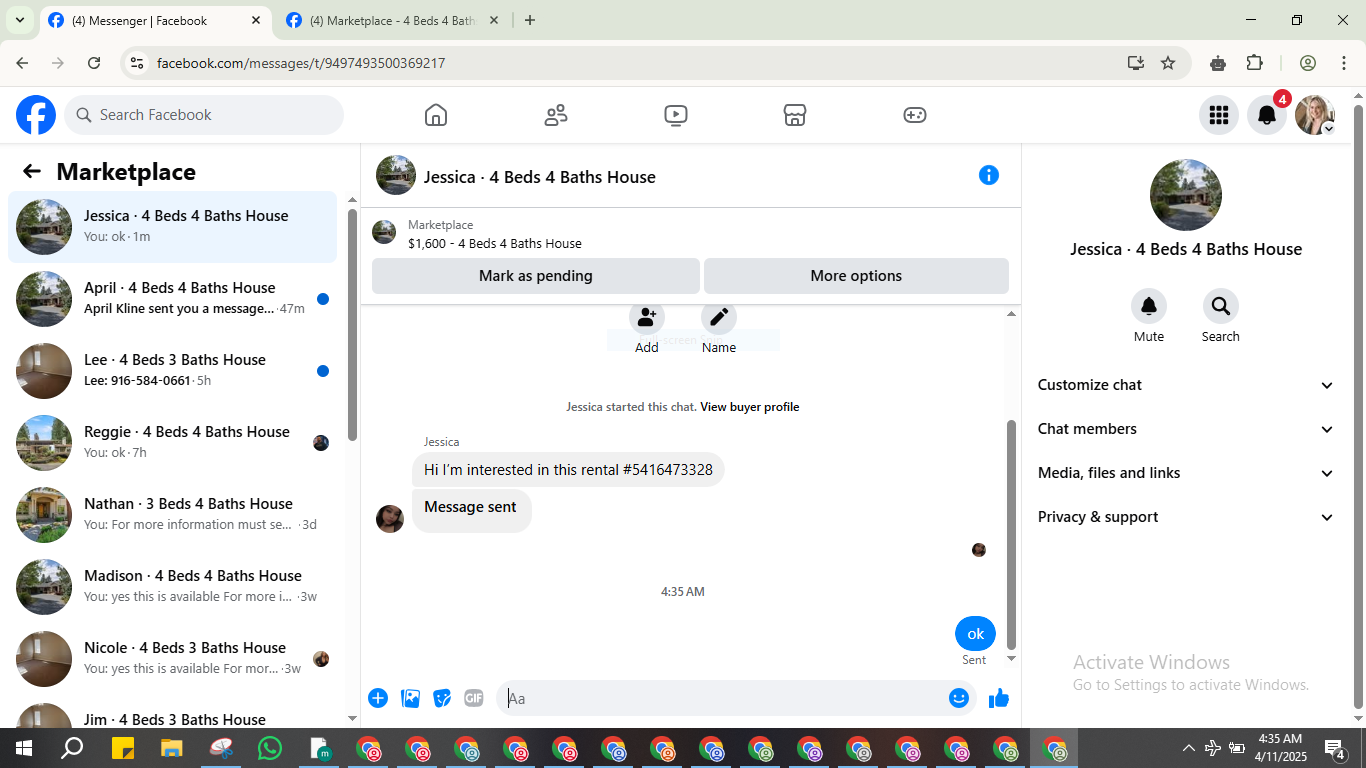Open the Home feed icon
The image size is (1366, 768).
click(436, 115)
